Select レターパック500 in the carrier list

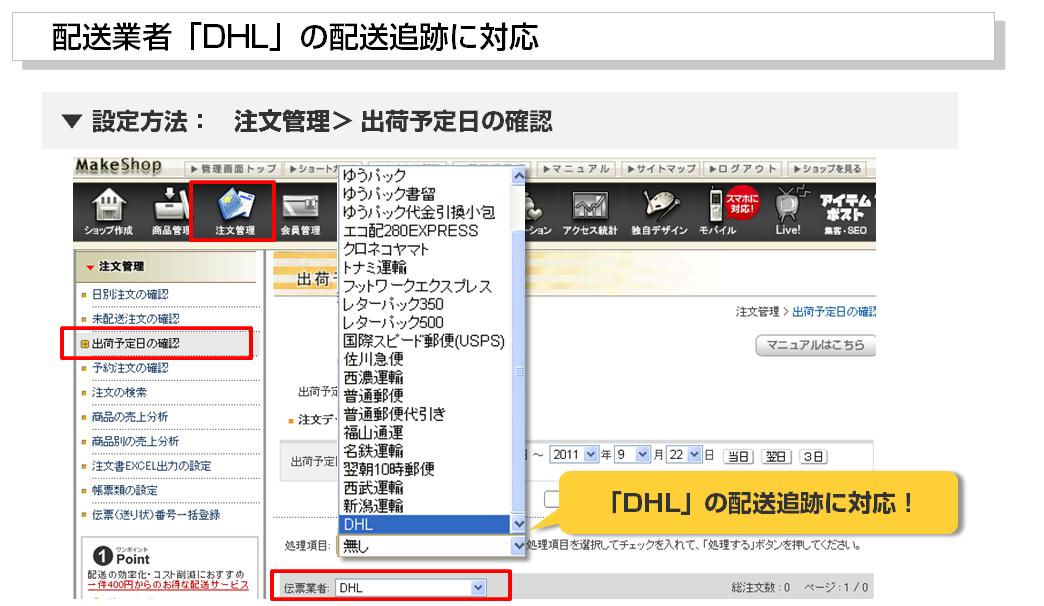[x=426, y=323]
